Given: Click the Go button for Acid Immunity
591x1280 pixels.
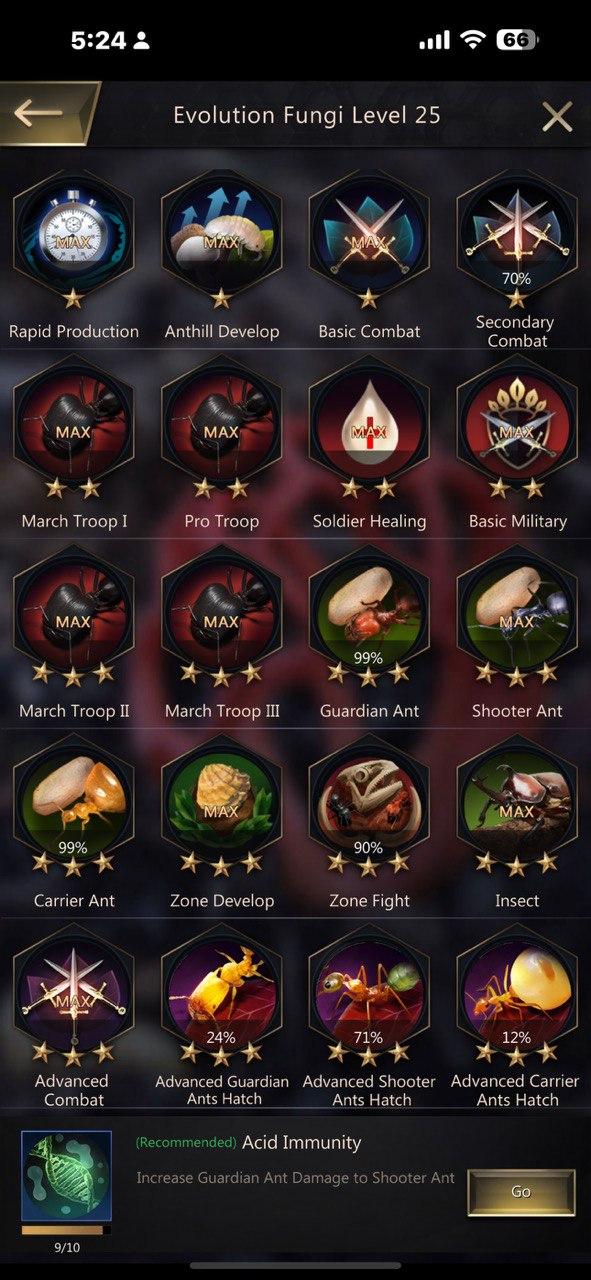Looking at the screenshot, I should pos(521,1192).
